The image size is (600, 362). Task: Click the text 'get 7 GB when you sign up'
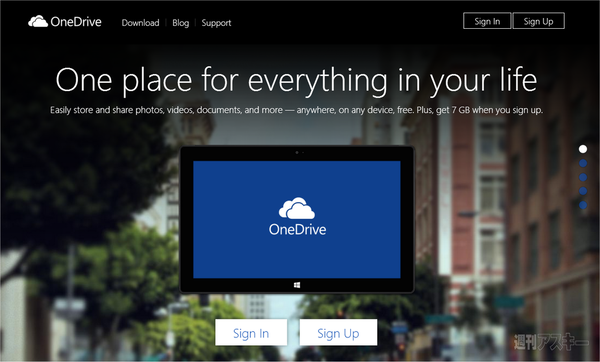489,110
